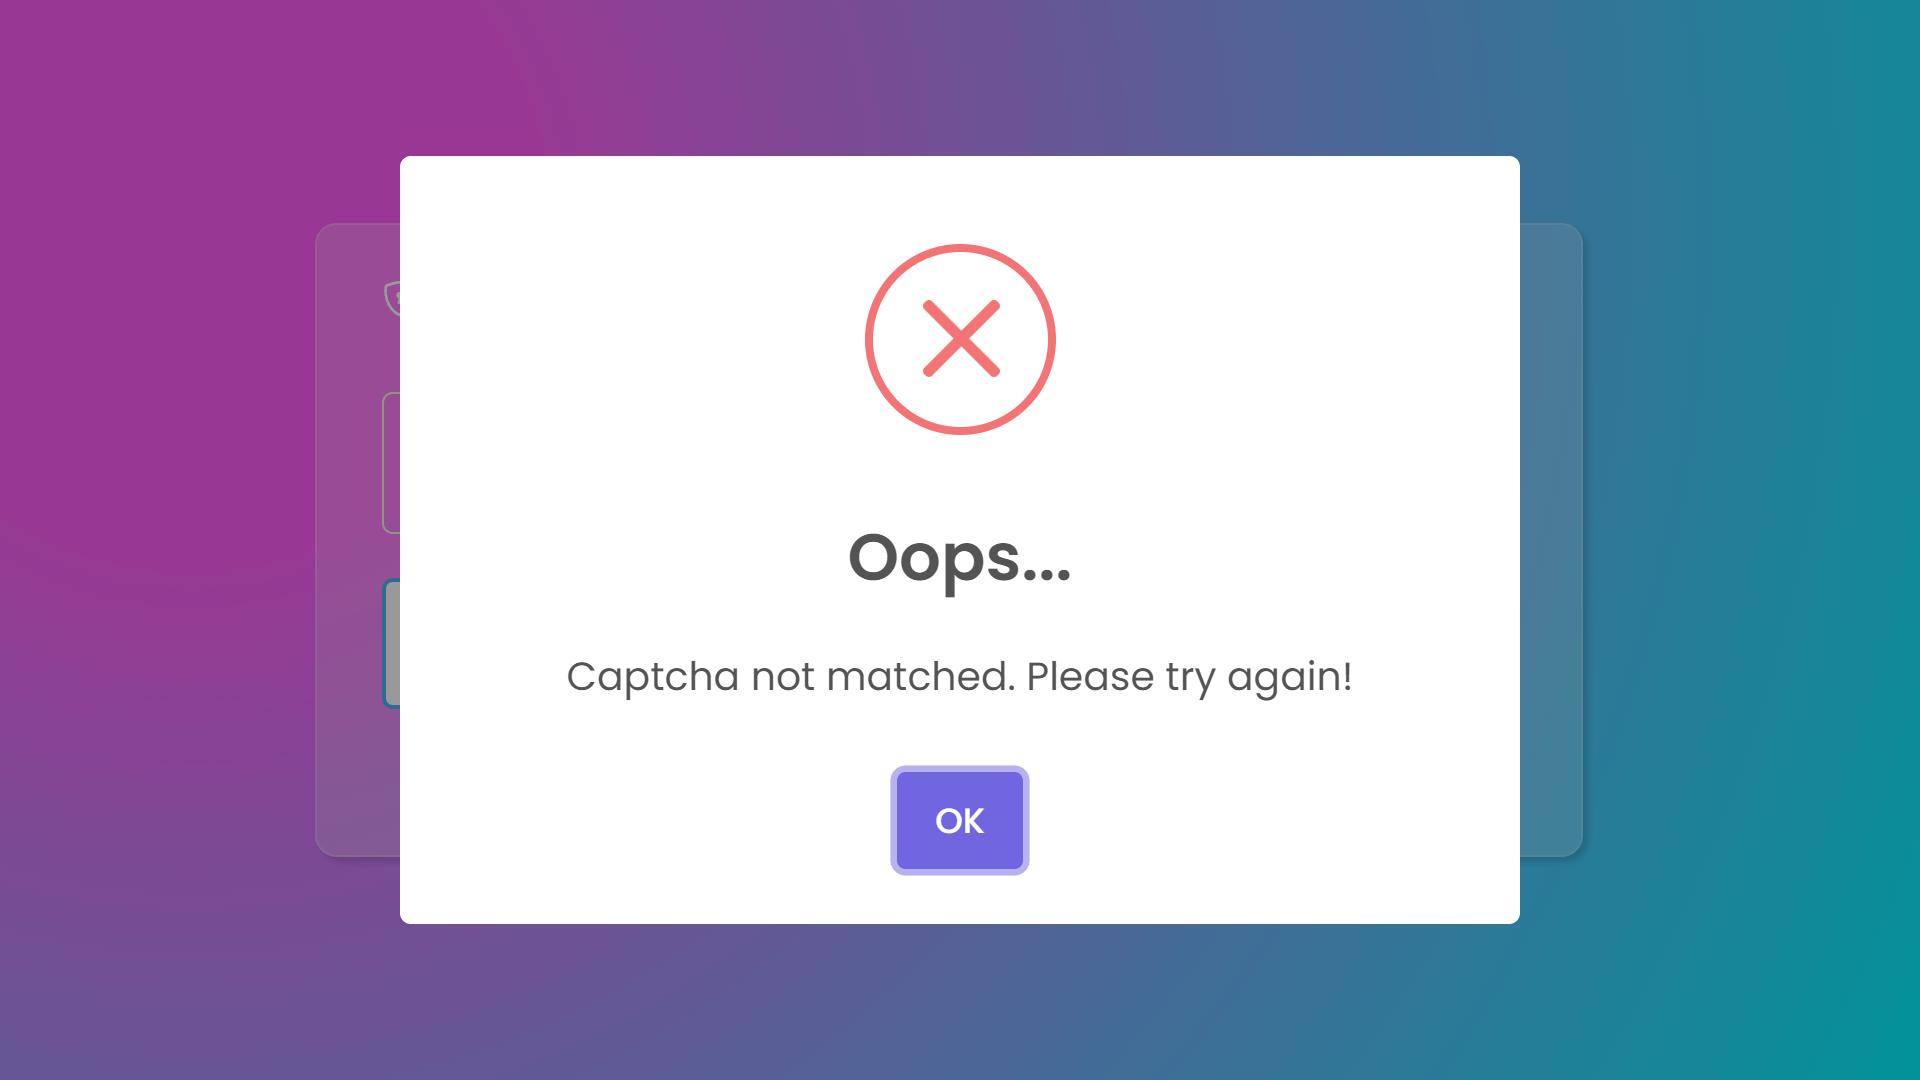The width and height of the screenshot is (1920, 1080).
Task: Click the purple OK confirmation button
Action: (x=960, y=820)
